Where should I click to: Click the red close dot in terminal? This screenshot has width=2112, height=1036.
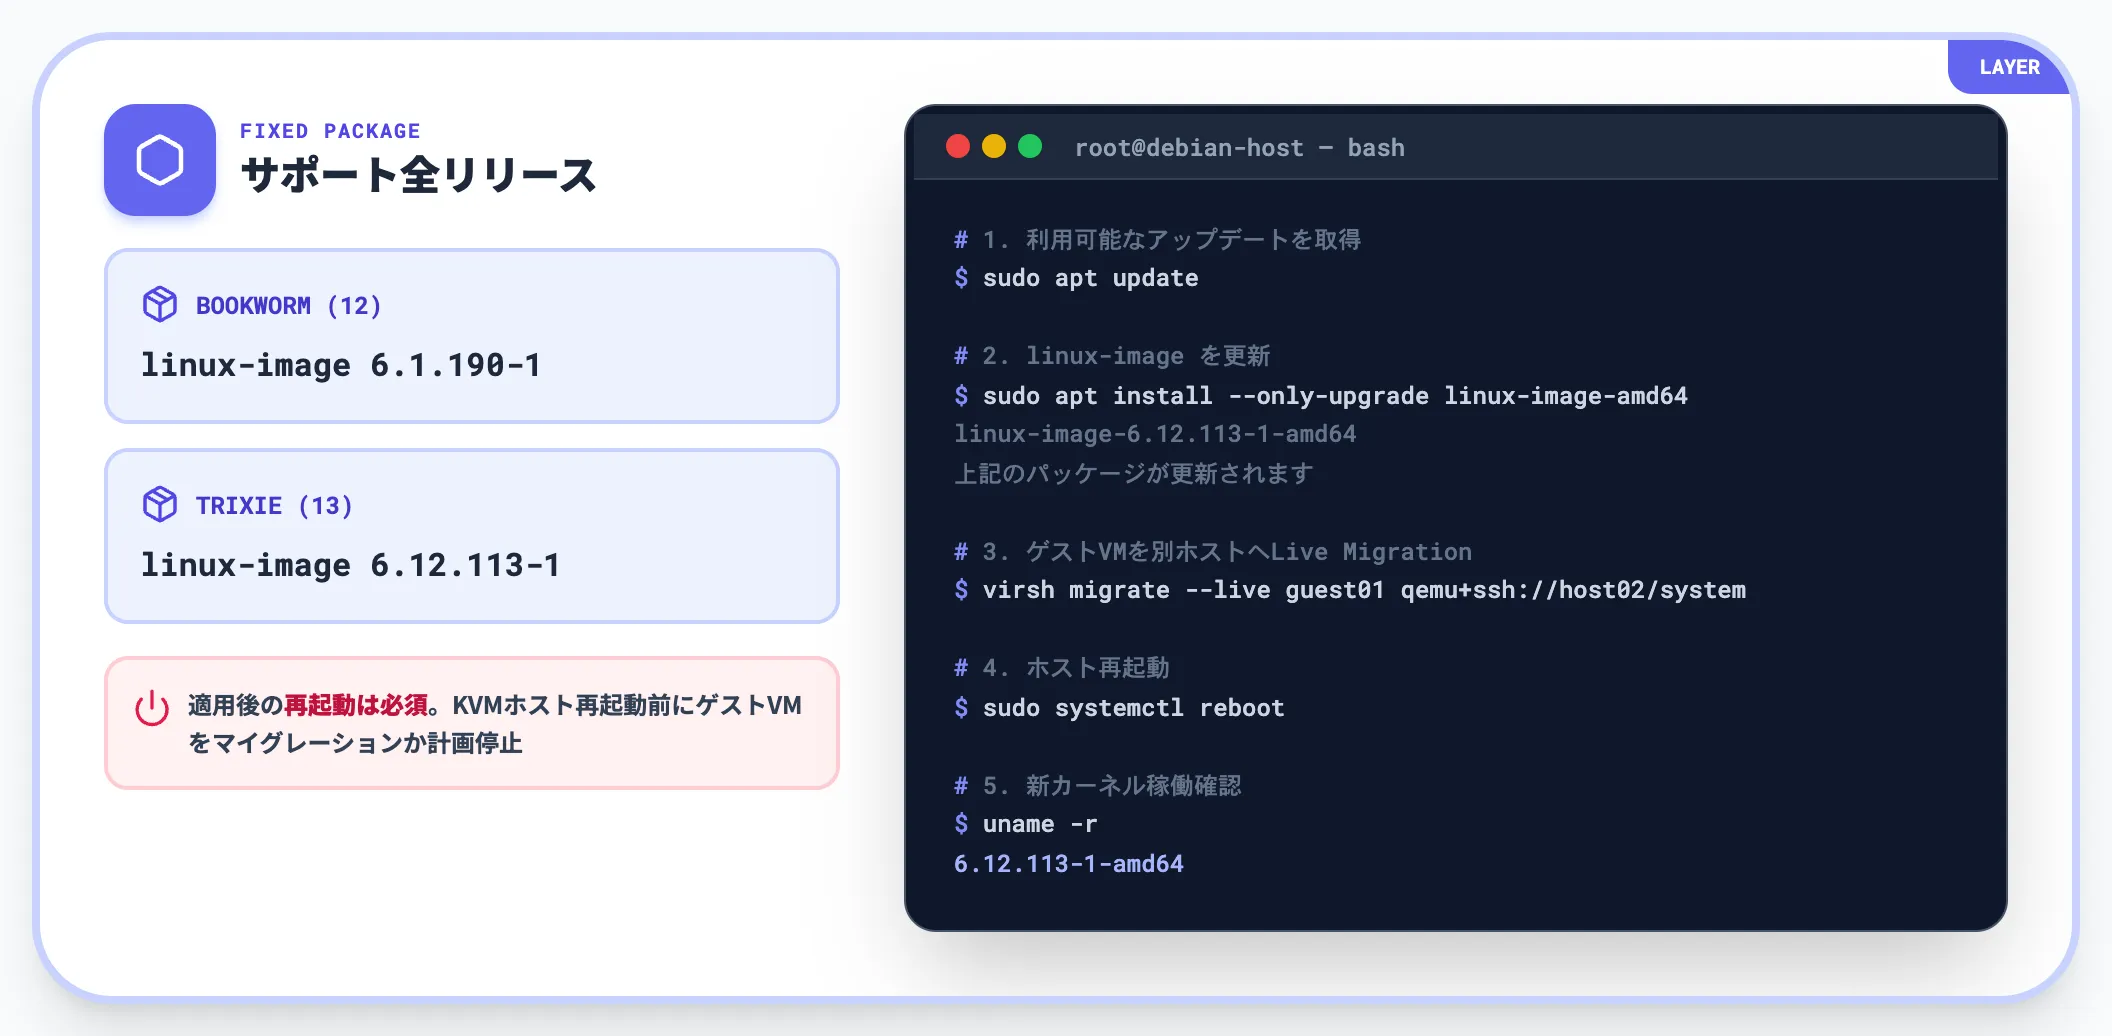(958, 147)
